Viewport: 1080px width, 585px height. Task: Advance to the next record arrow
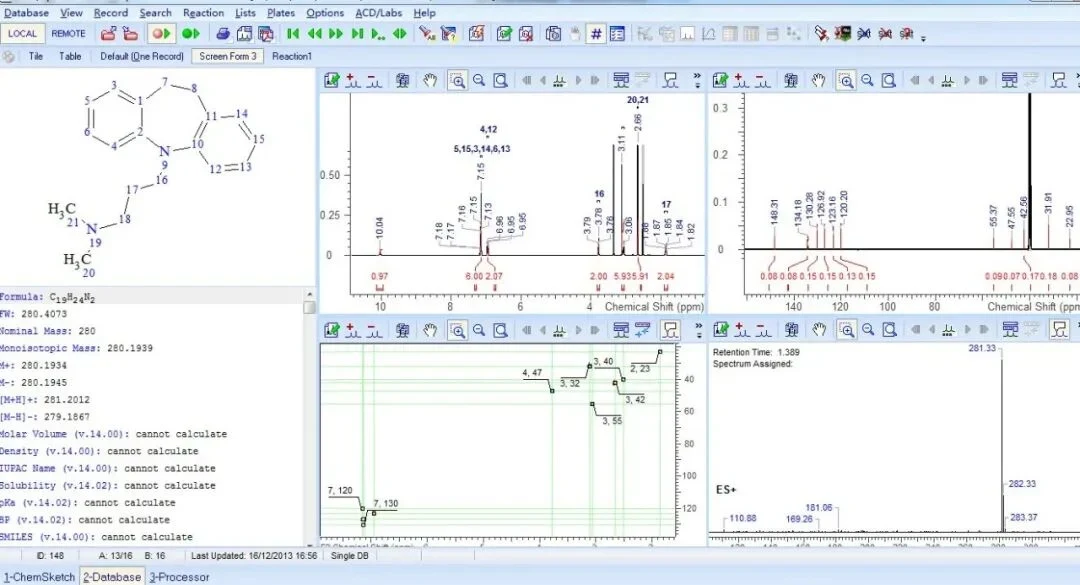tap(336, 34)
